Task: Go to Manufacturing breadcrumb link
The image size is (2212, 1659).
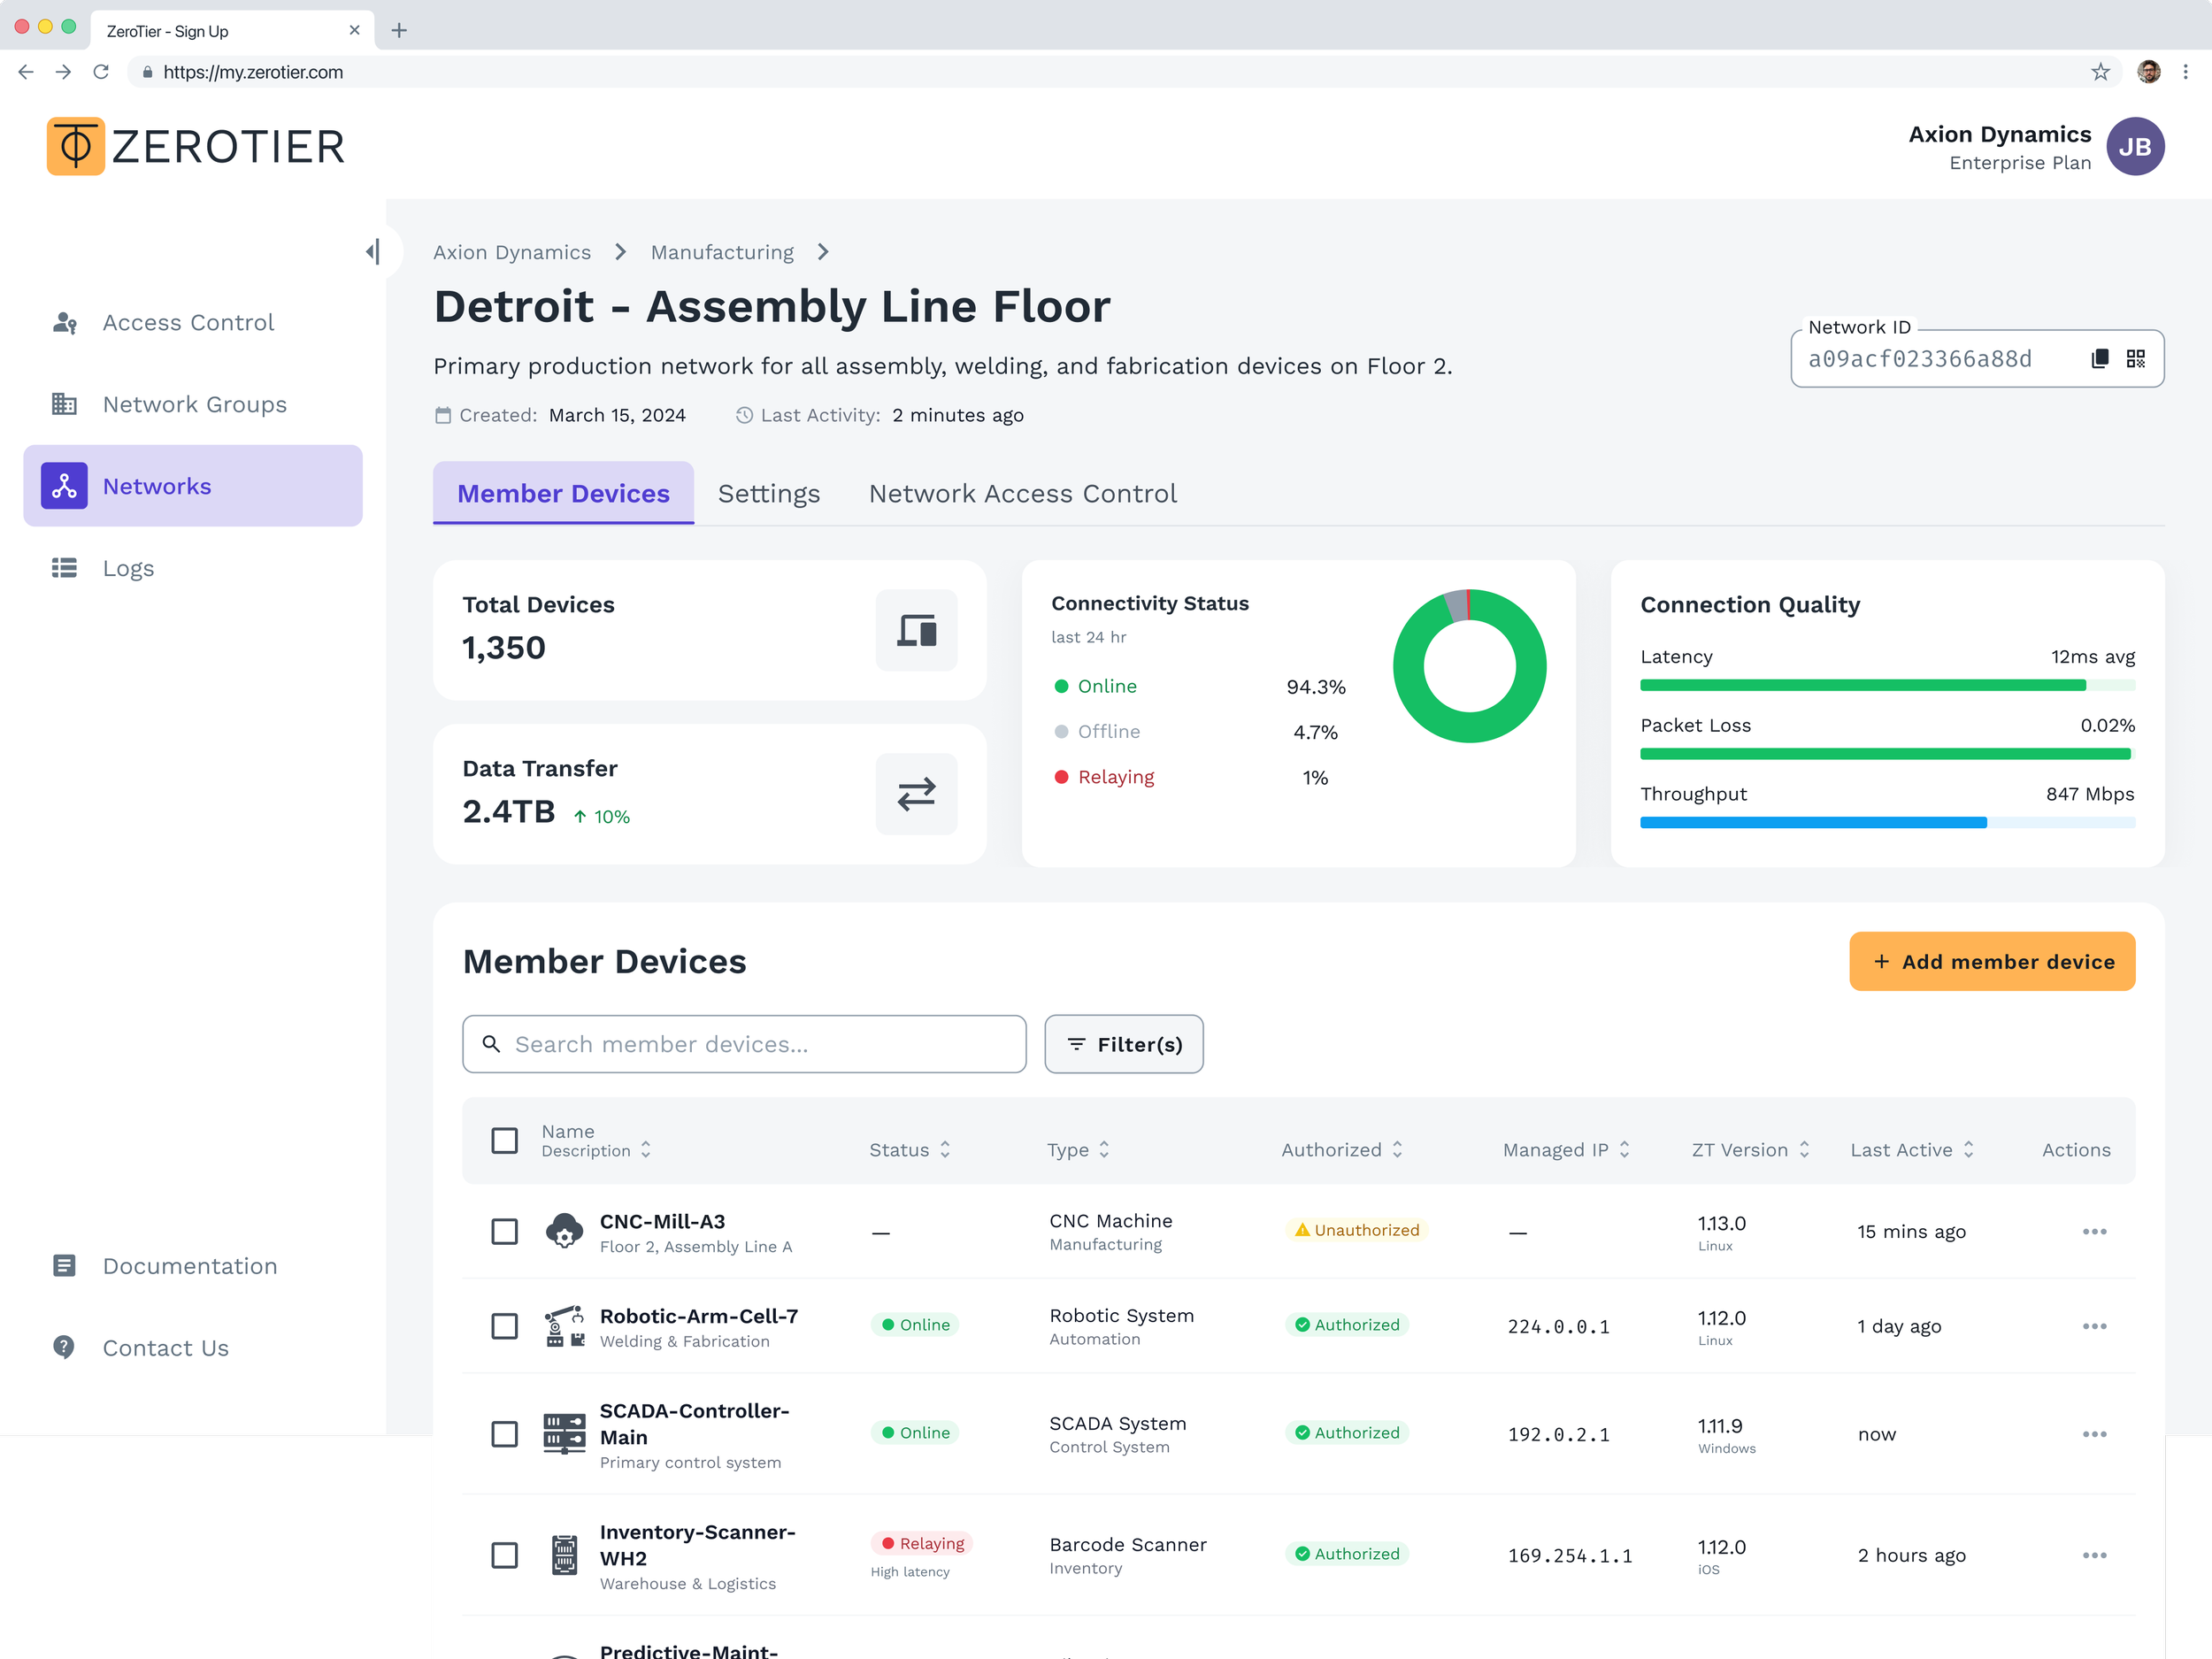Action: (722, 252)
